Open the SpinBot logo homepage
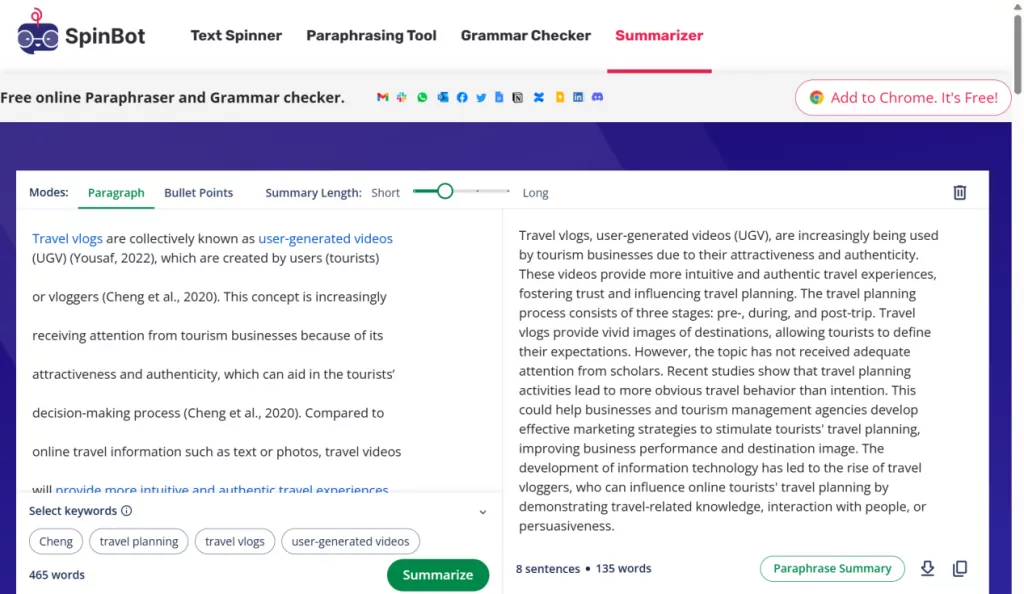The width and height of the screenshot is (1024, 594). 81,35
